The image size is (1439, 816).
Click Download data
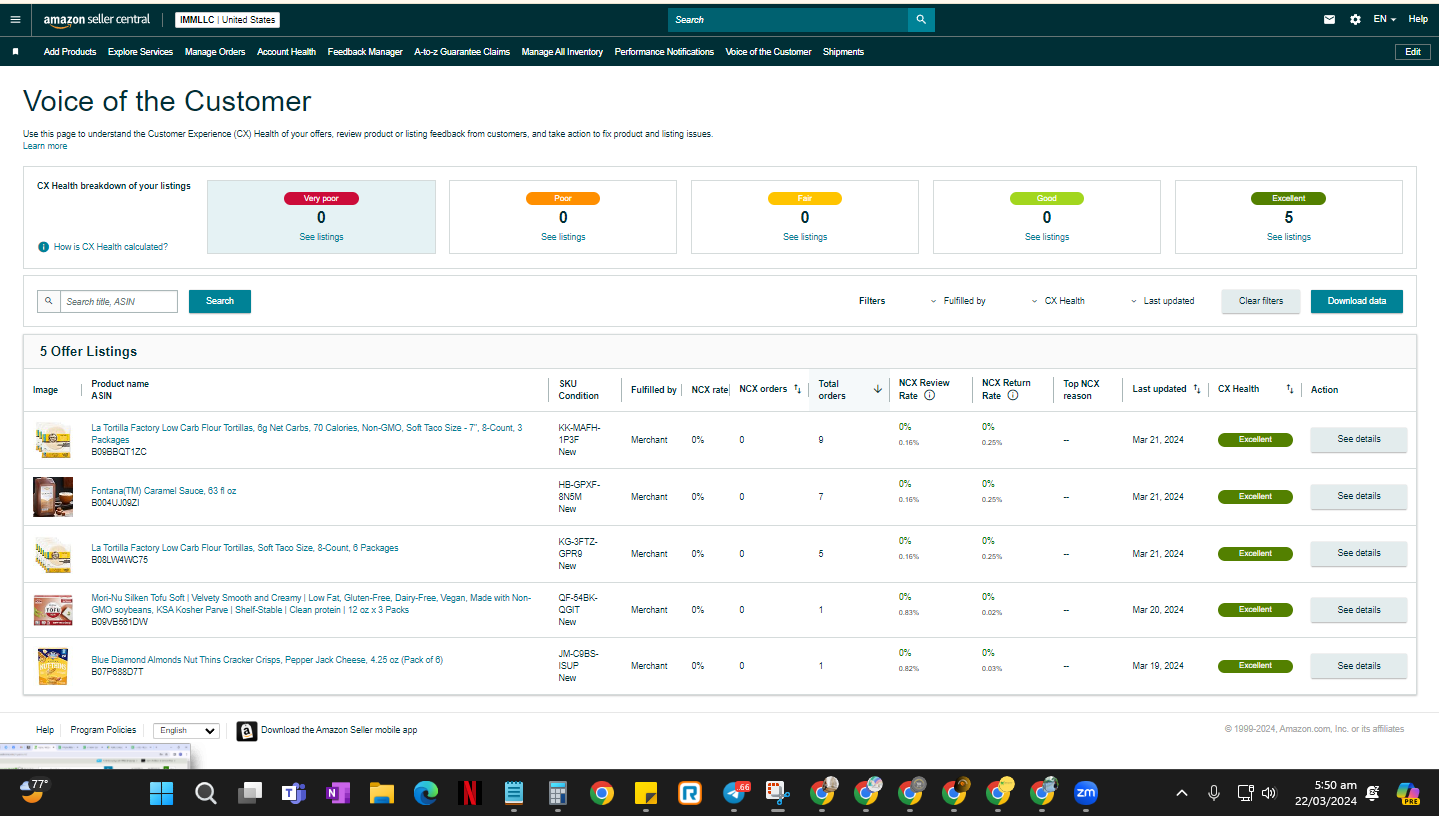coord(1357,301)
